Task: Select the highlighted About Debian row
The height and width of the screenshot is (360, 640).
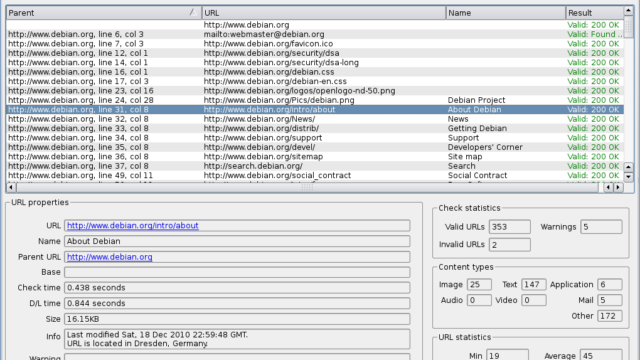Action: [315, 109]
